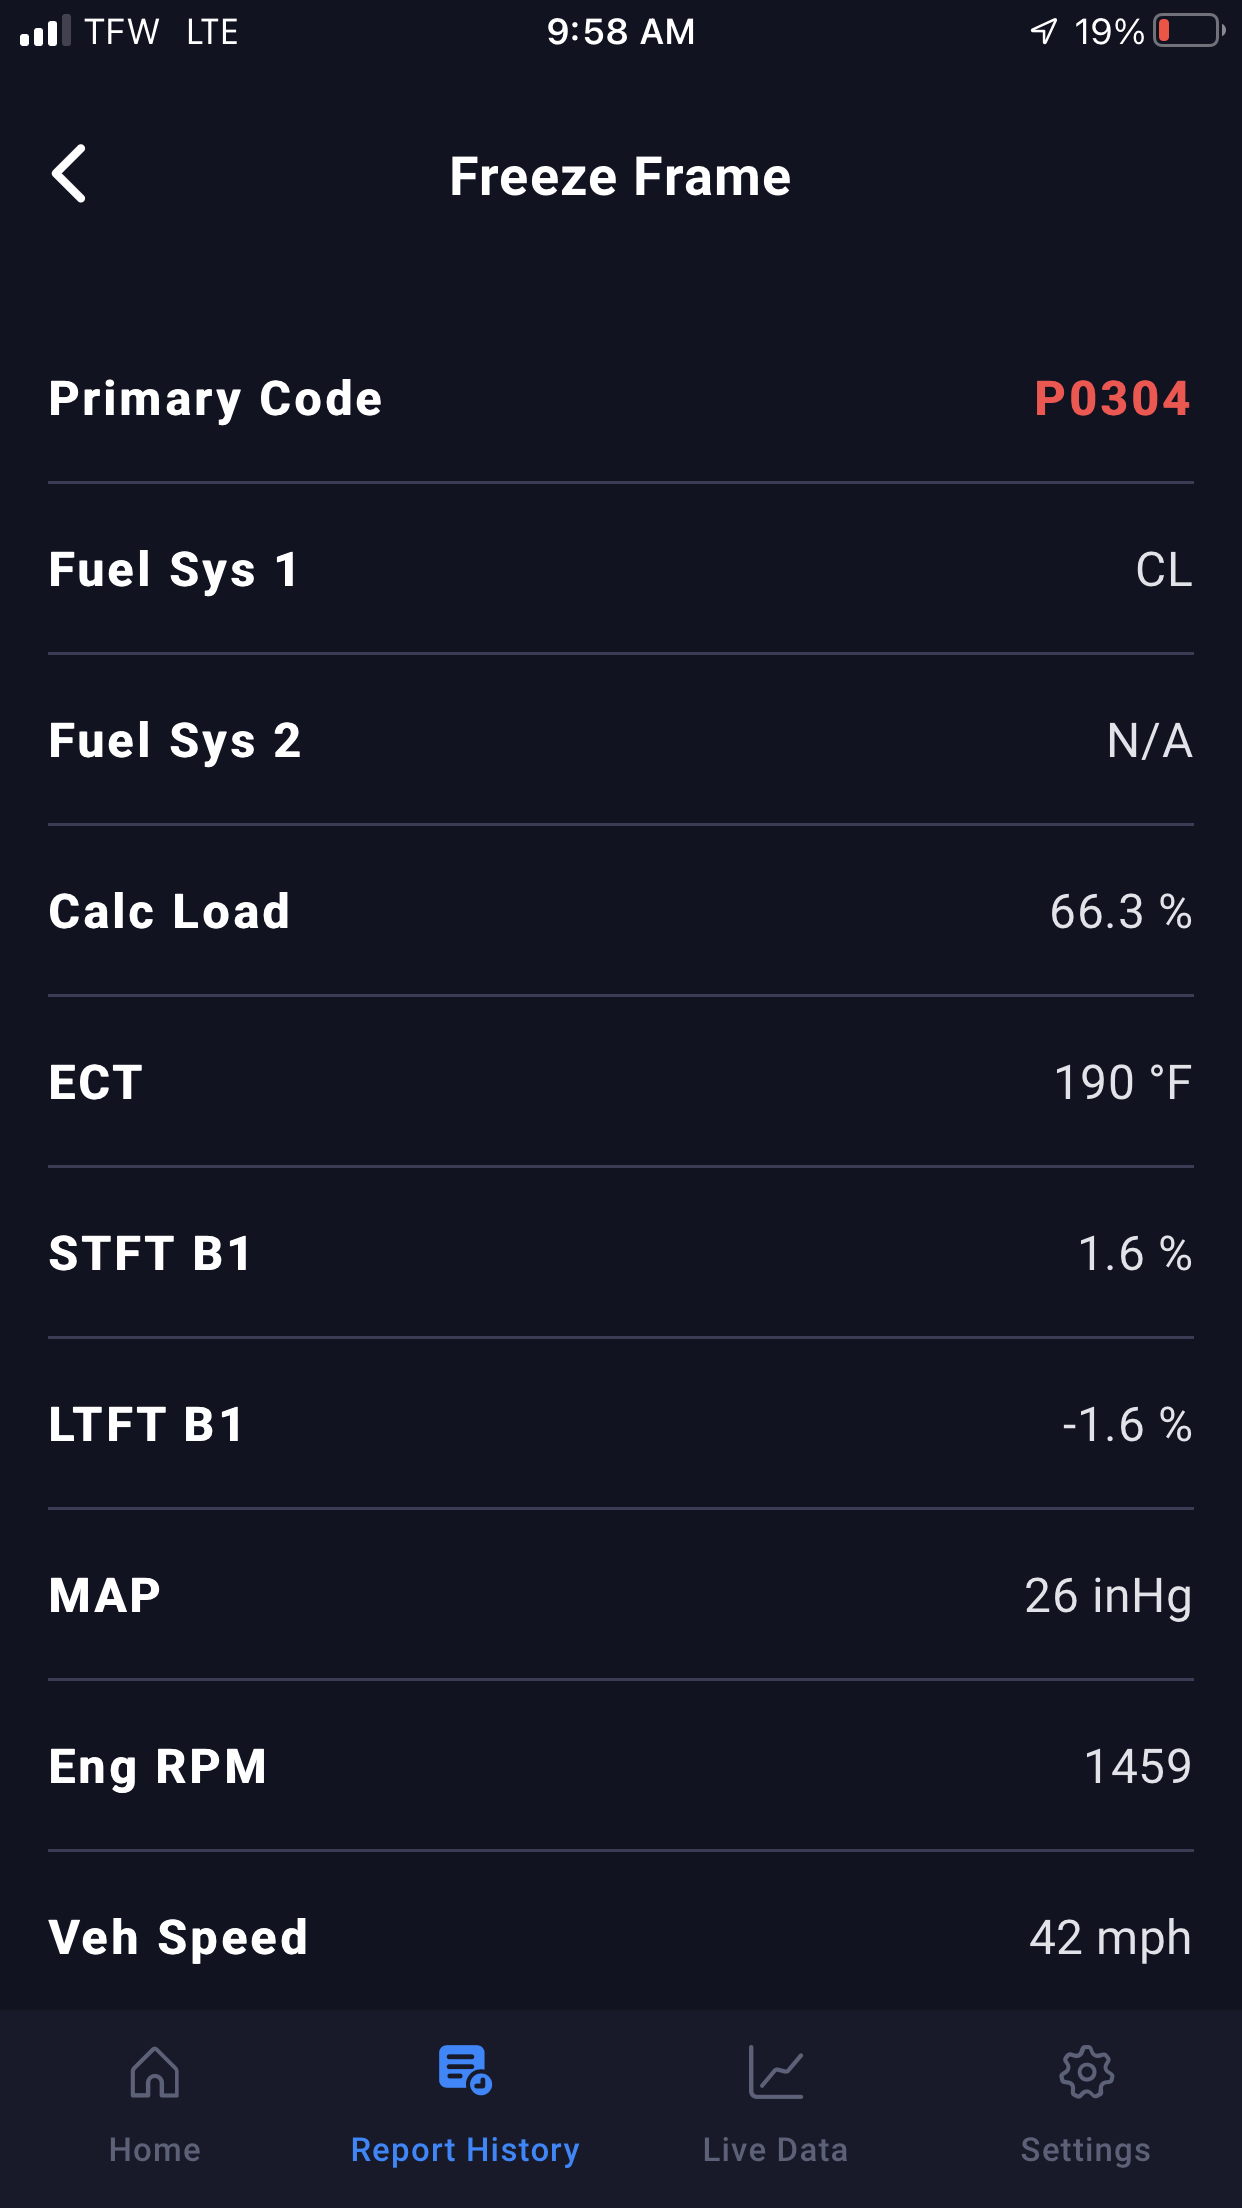The image size is (1242, 2208).
Task: Tap the LTFT B1 value
Action: click(x=1126, y=1425)
